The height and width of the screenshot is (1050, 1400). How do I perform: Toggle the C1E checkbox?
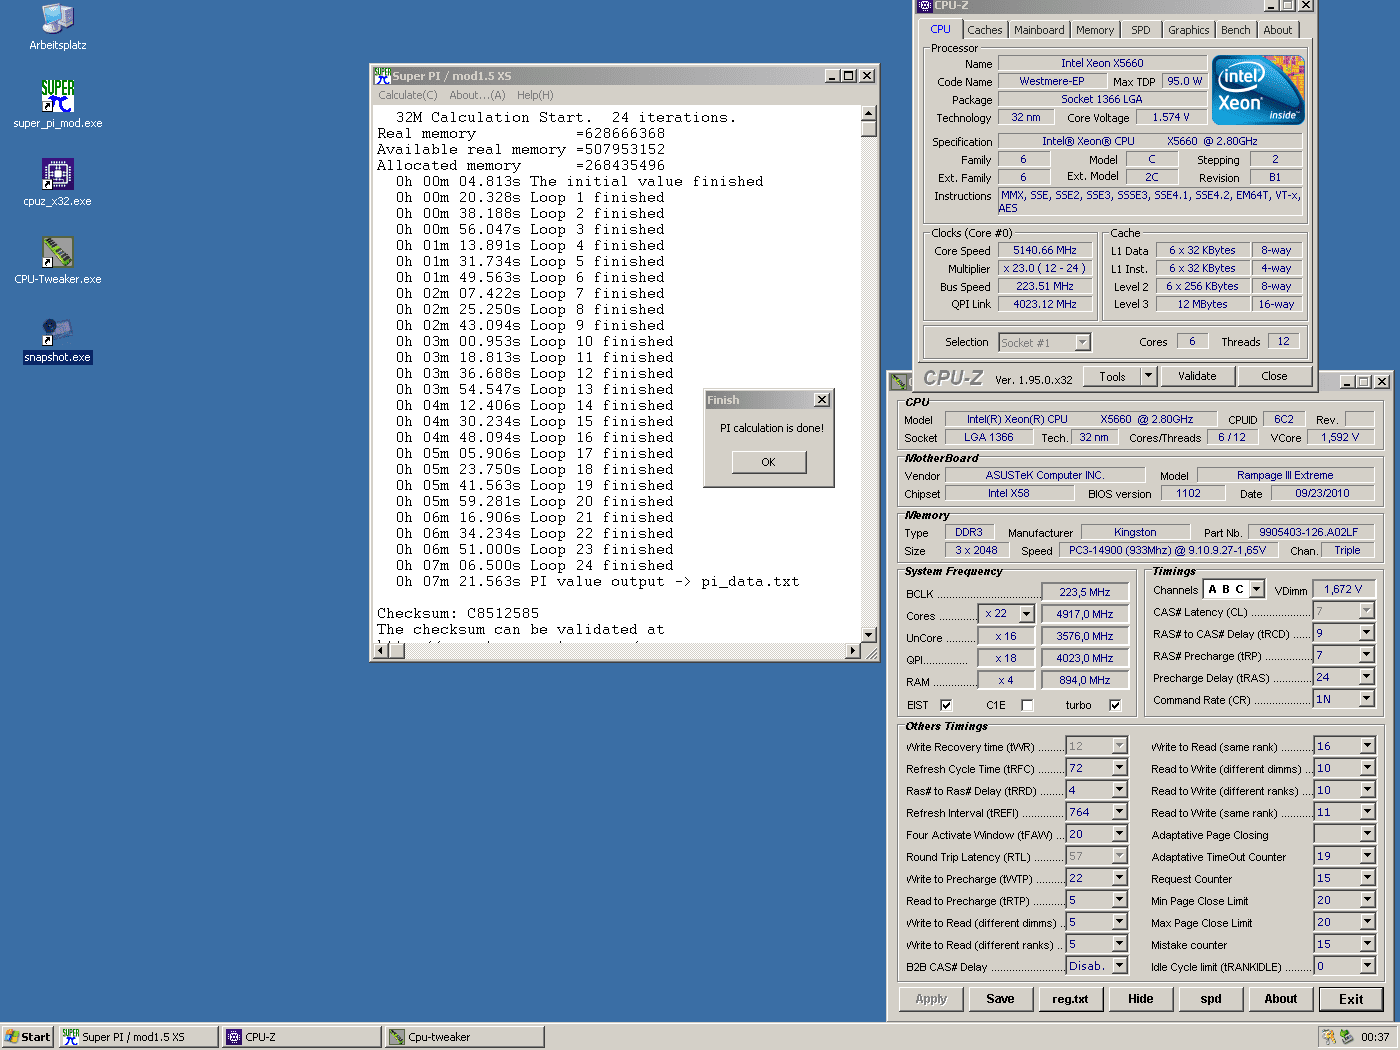[x=1027, y=705]
